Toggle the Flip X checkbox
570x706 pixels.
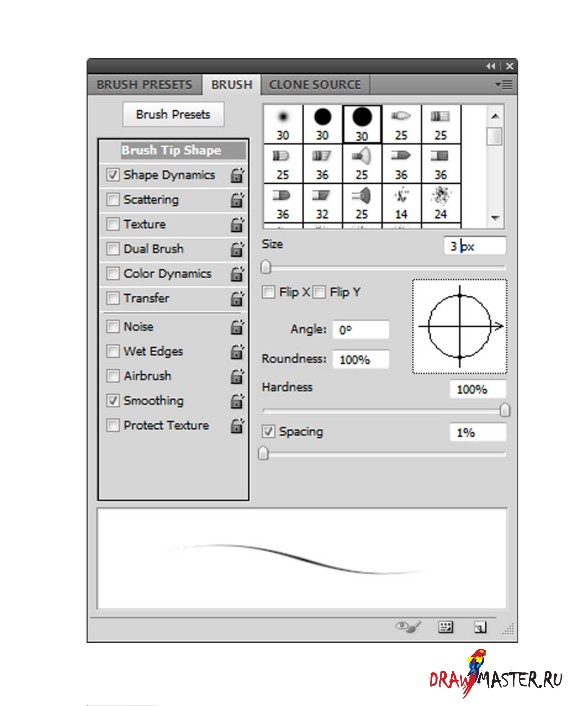pos(268,292)
